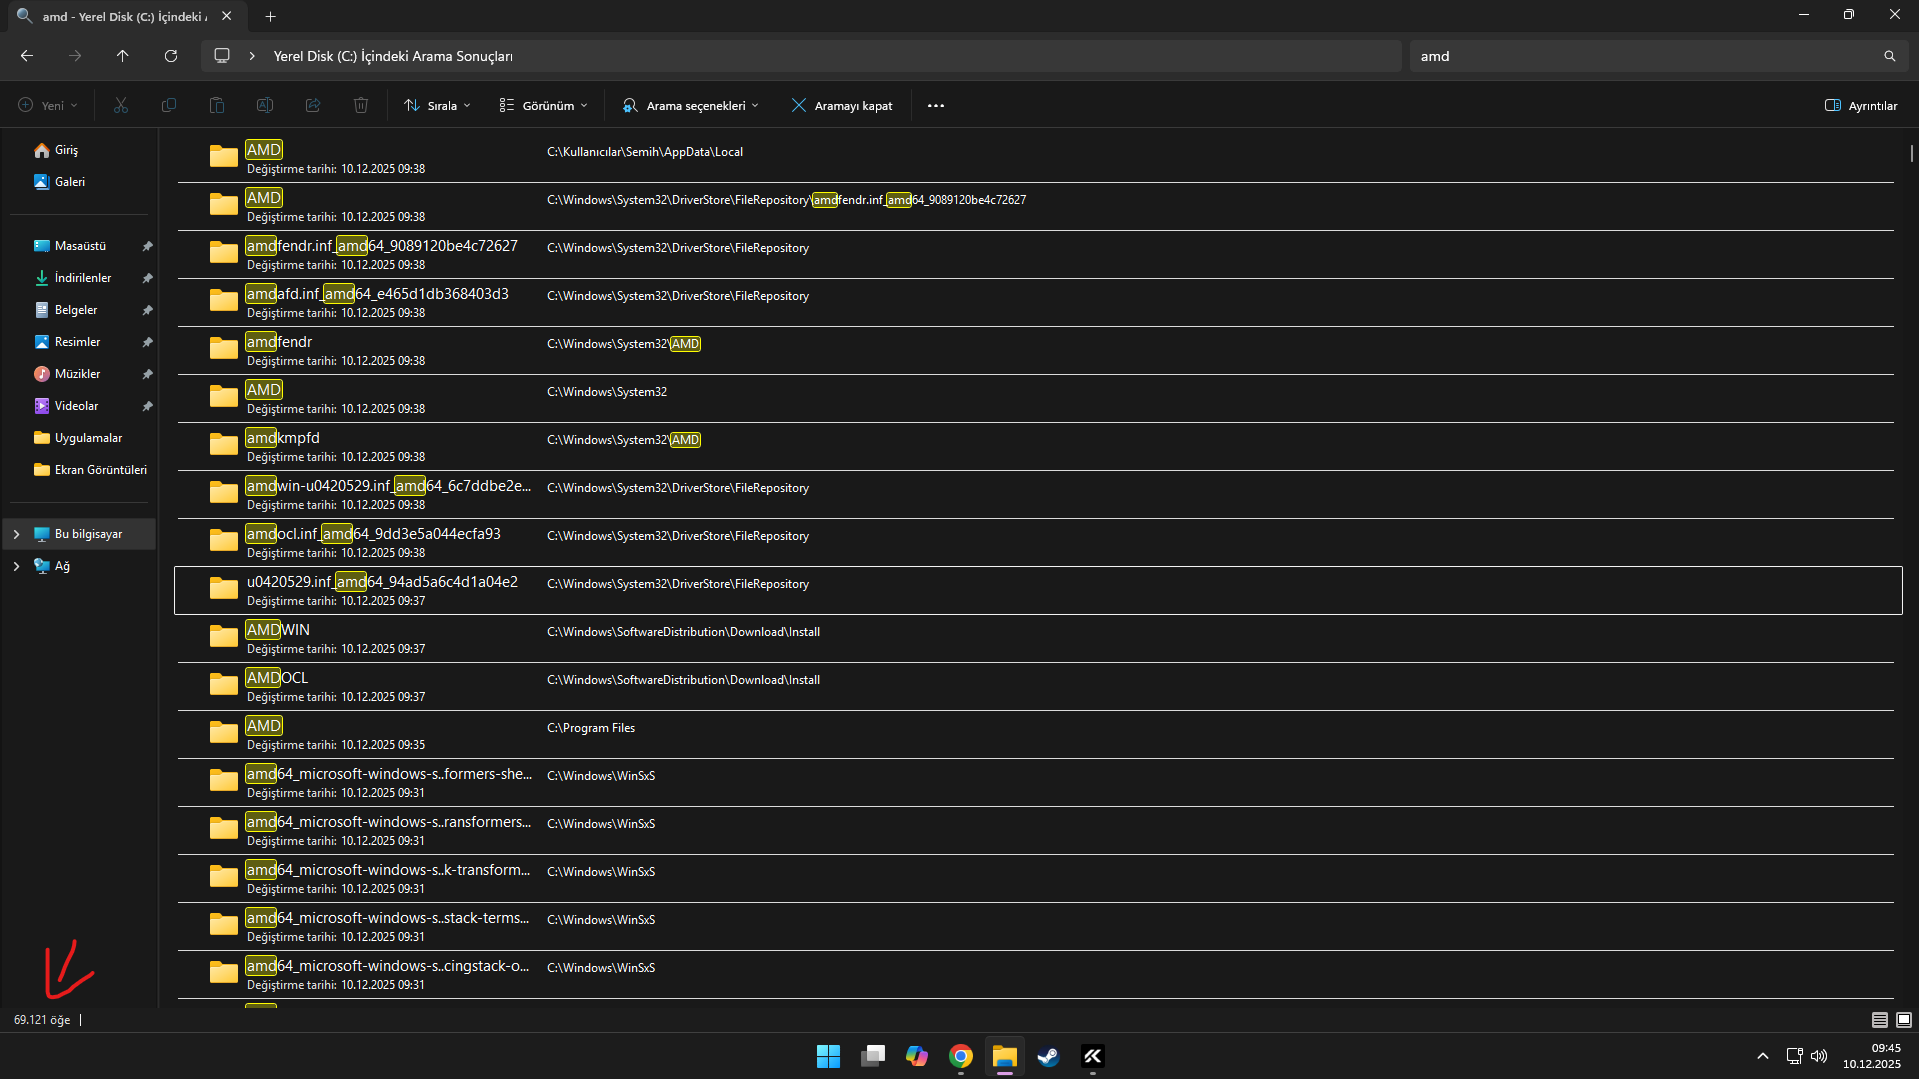Expand the Bu bilgisayar tree node
This screenshot has height=1079, width=1919.
click(x=16, y=534)
